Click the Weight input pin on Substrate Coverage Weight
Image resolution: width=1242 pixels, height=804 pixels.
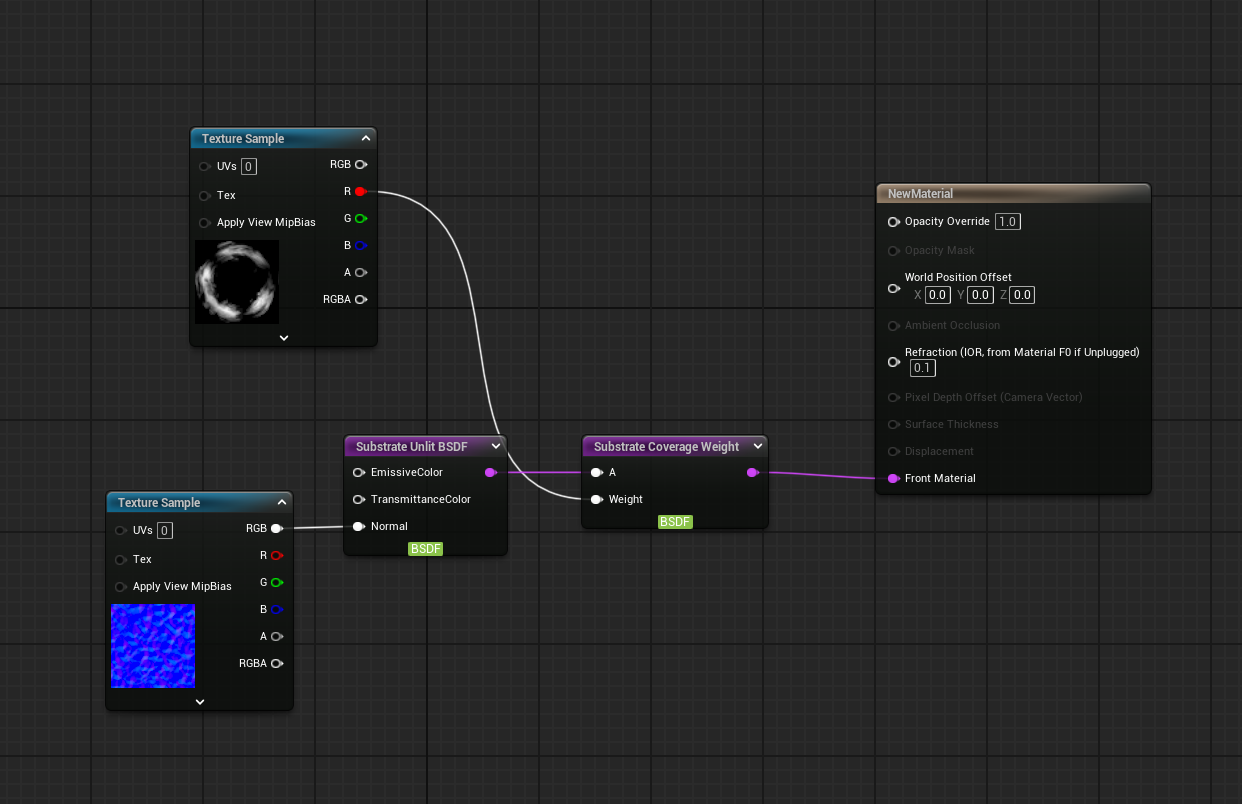[x=597, y=499]
